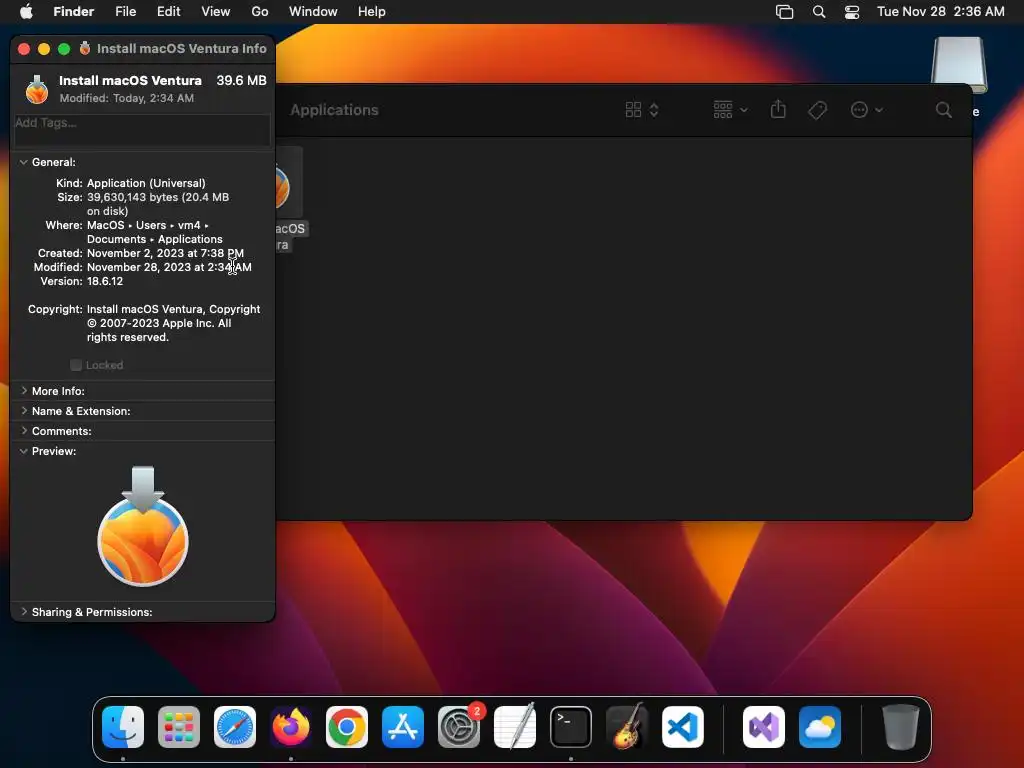Open the Go menu
Image resolution: width=1024 pixels, height=768 pixels.
click(260, 12)
